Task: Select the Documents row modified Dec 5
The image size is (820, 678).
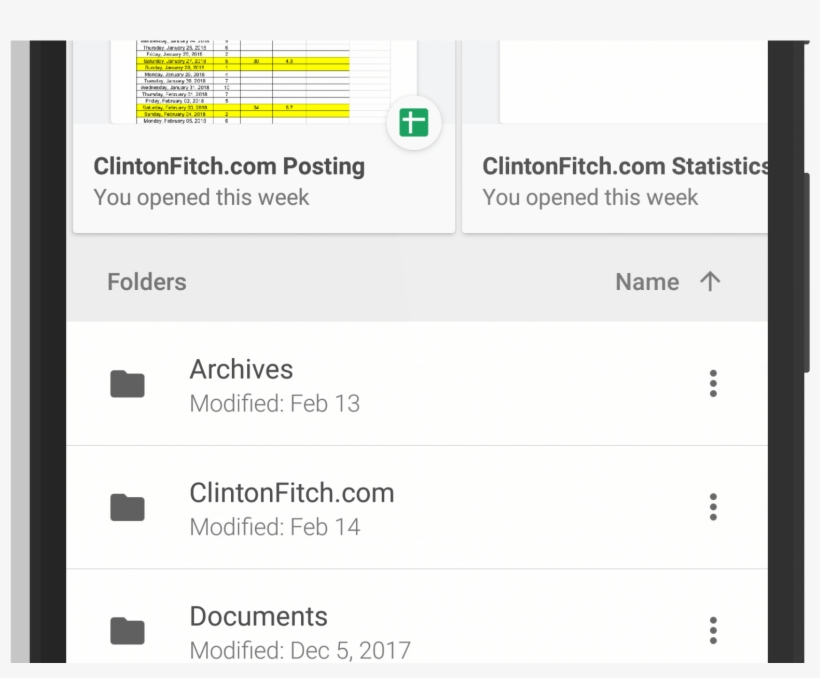Action: [x=300, y=630]
